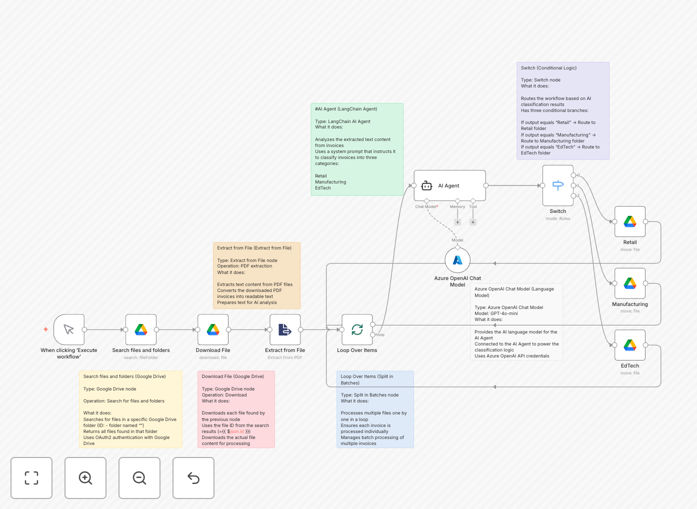
Task: Select the green AI Agent sticky note
Action: [x=357, y=149]
